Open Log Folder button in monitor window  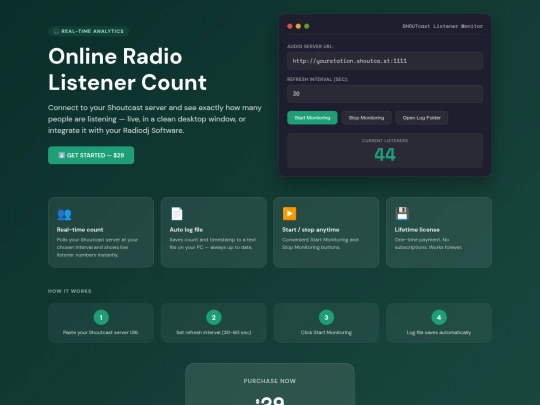tap(422, 118)
